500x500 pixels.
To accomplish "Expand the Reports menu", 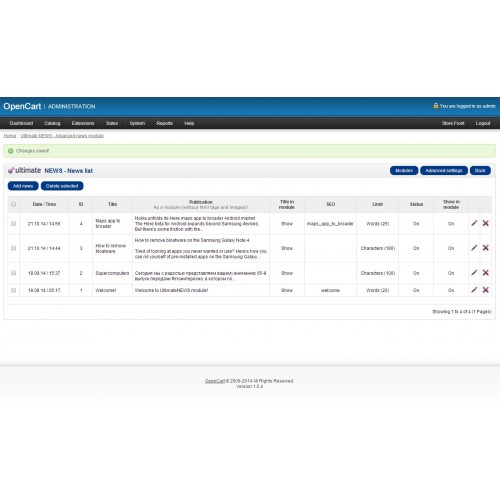I will tap(165, 123).
